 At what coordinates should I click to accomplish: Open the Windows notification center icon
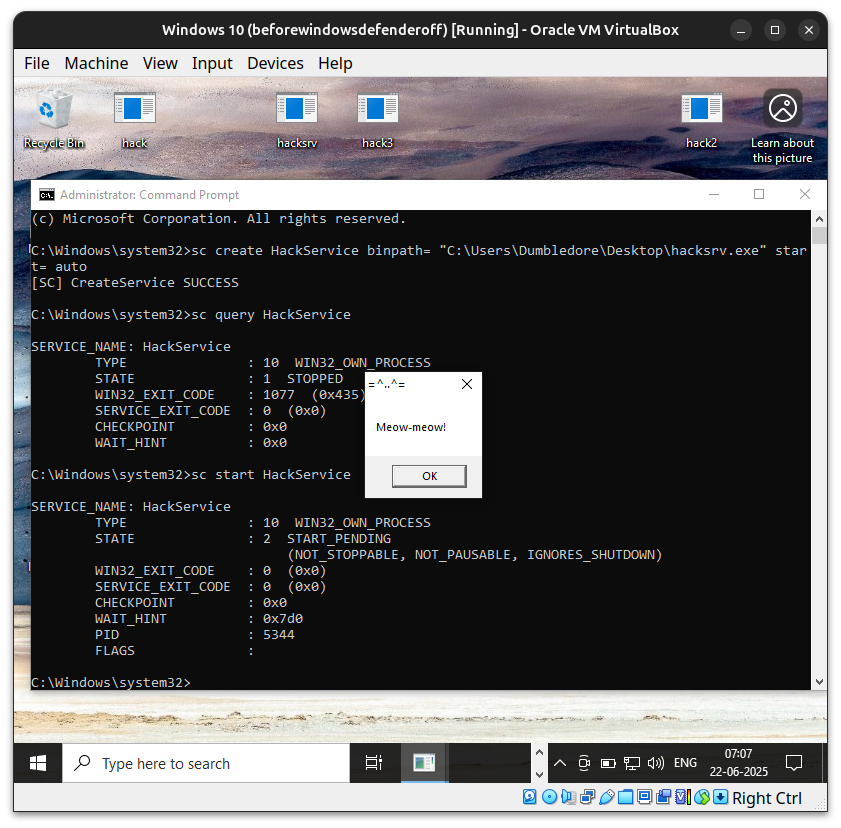(794, 763)
